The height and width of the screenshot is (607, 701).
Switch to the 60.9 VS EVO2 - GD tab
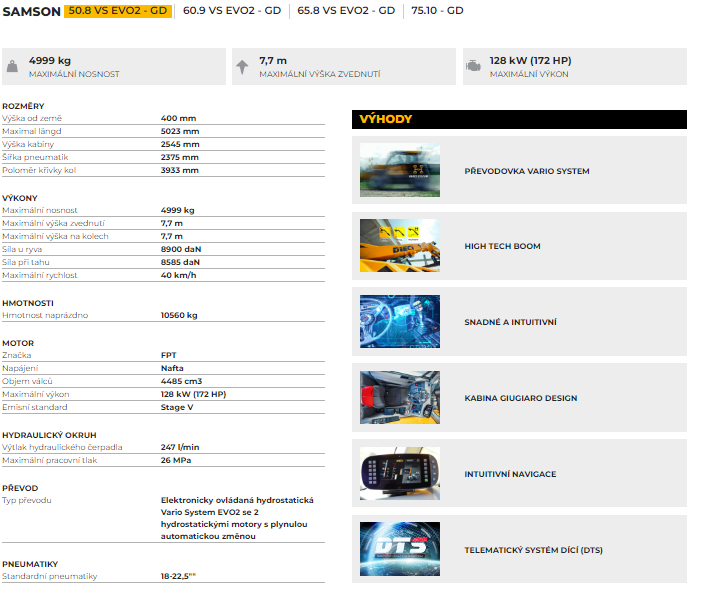(232, 11)
